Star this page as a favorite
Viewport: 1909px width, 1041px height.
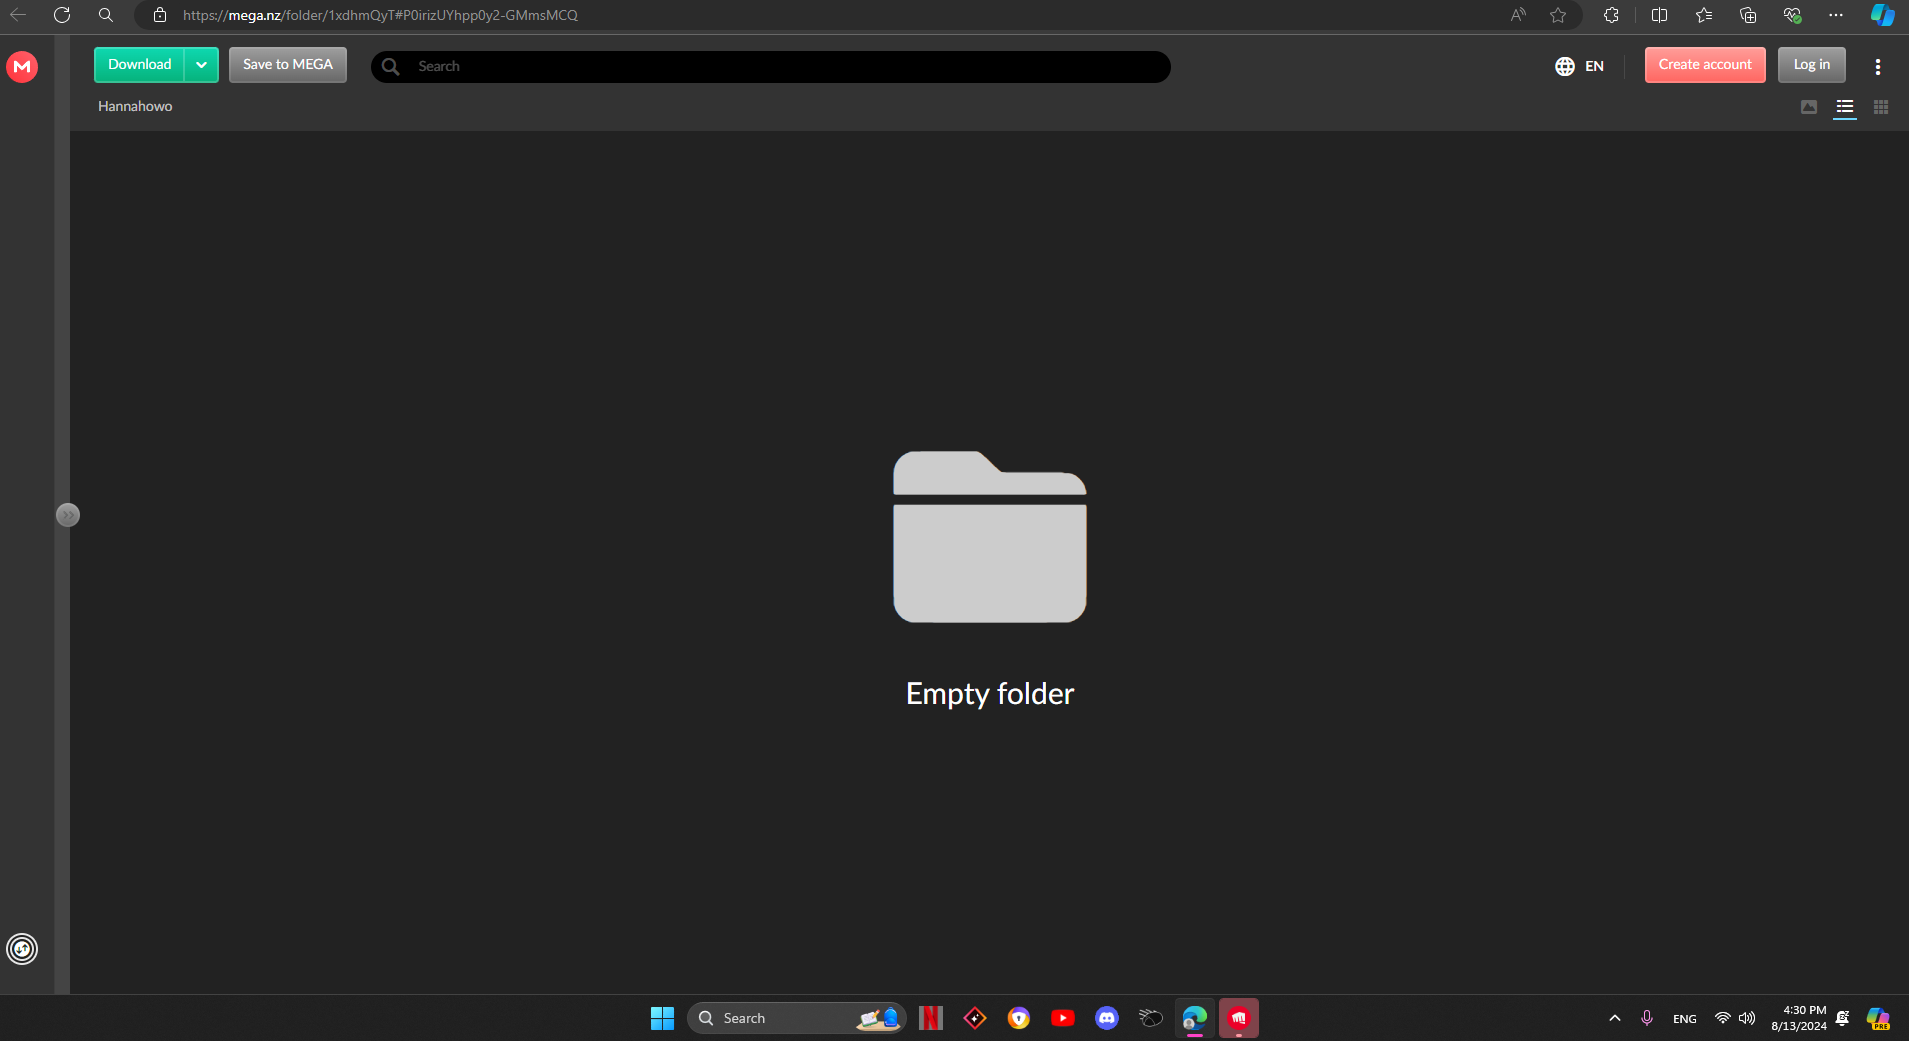tap(1557, 15)
